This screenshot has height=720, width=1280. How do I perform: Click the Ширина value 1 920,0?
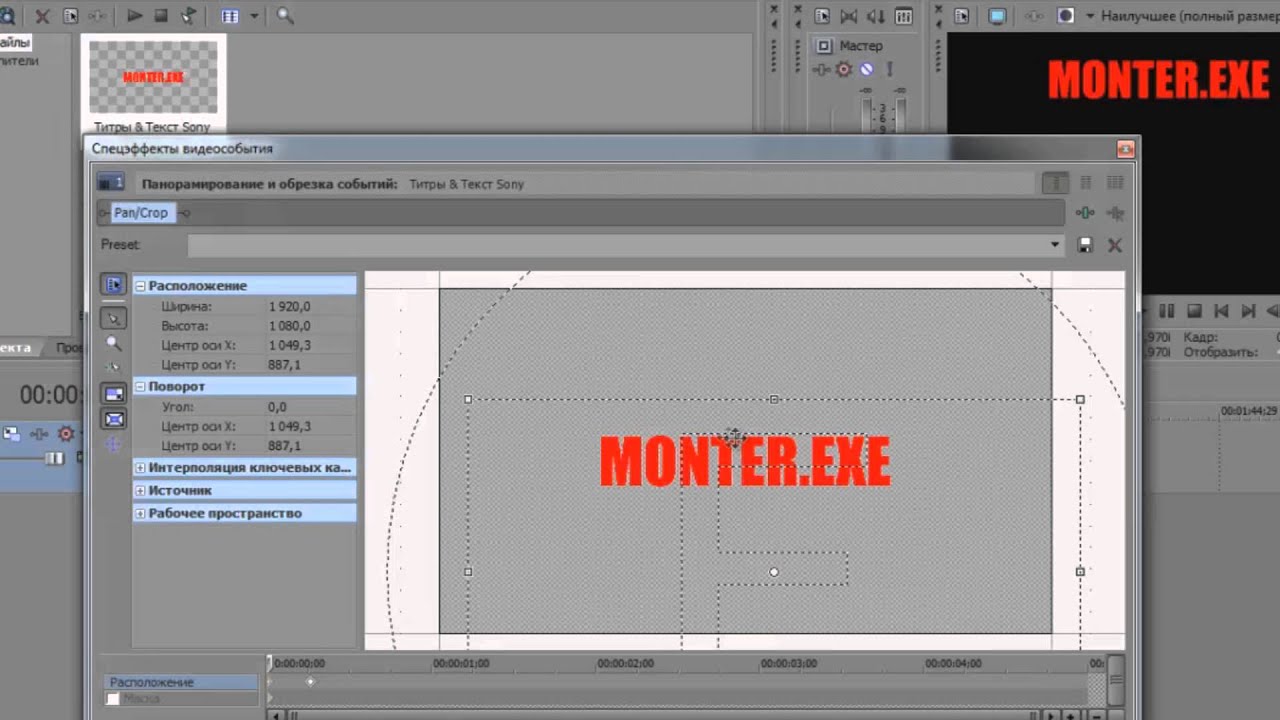pos(290,307)
